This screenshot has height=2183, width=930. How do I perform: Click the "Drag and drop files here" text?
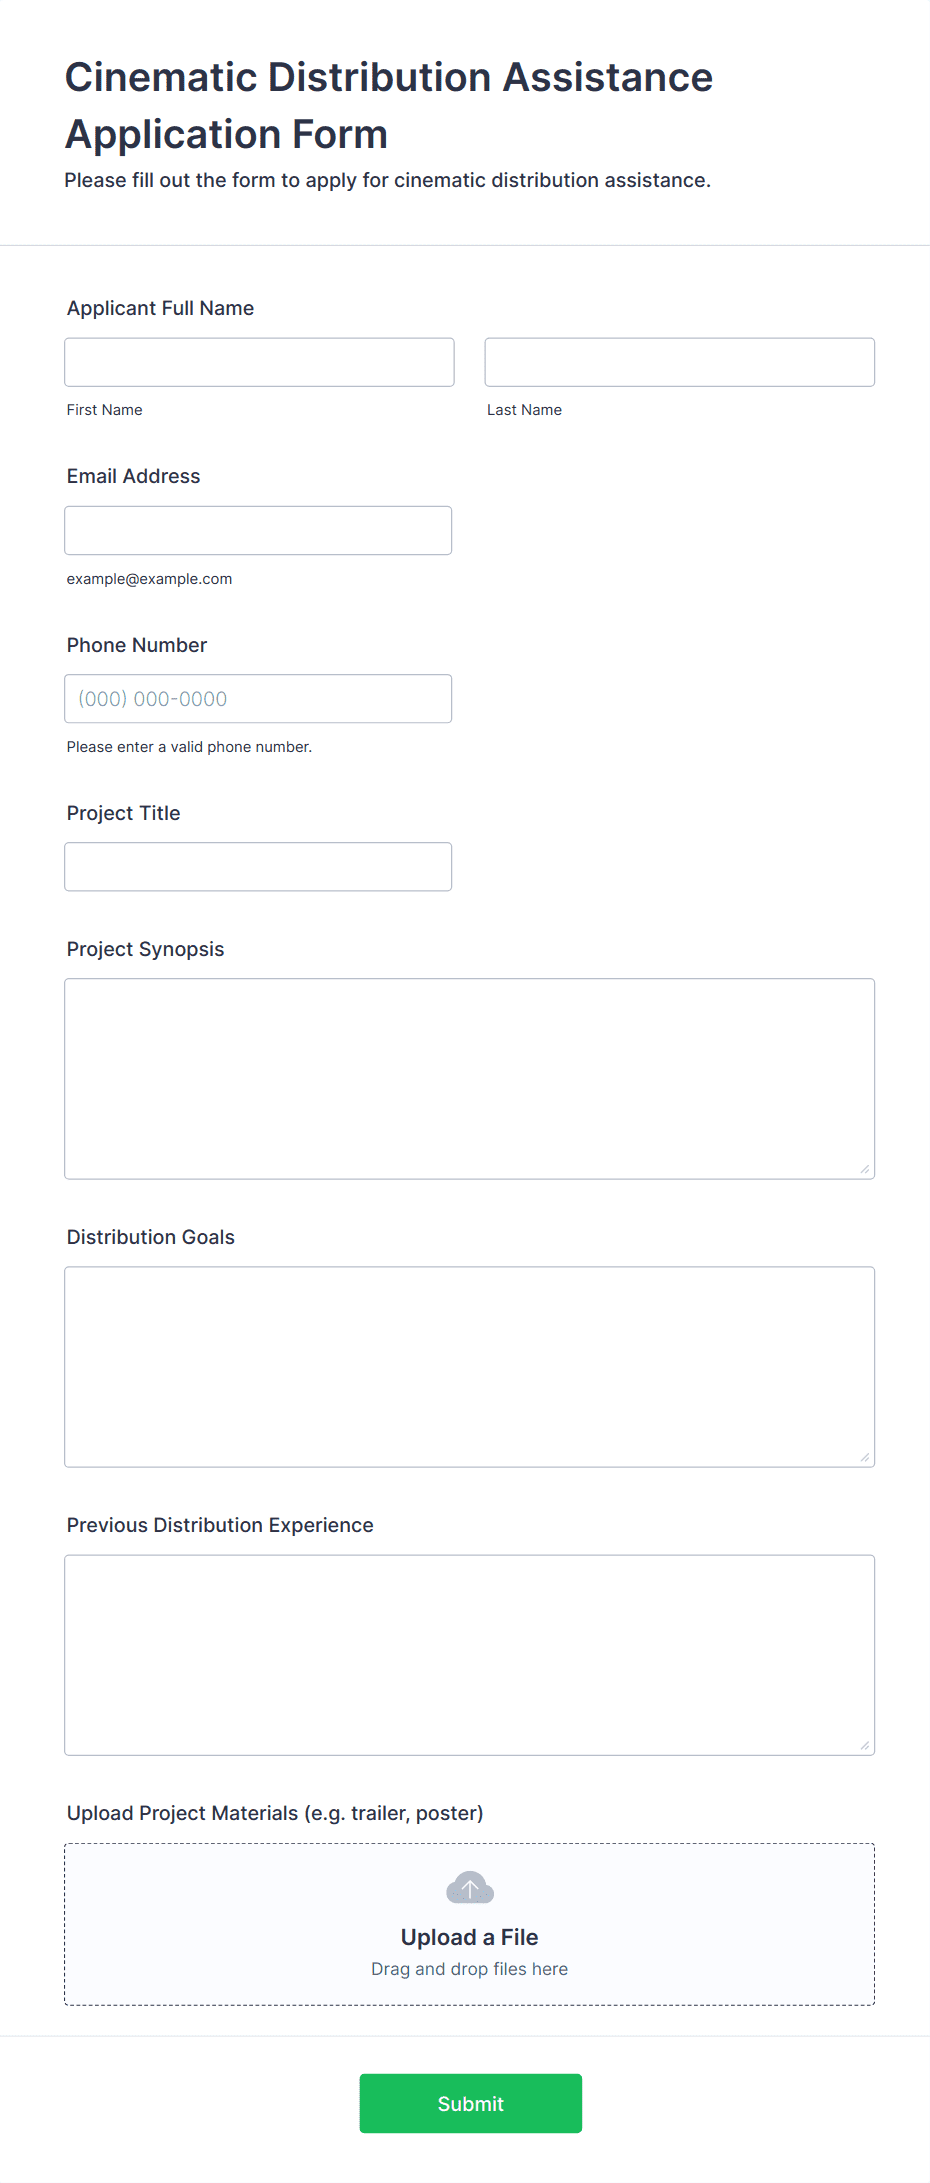pos(469,1969)
